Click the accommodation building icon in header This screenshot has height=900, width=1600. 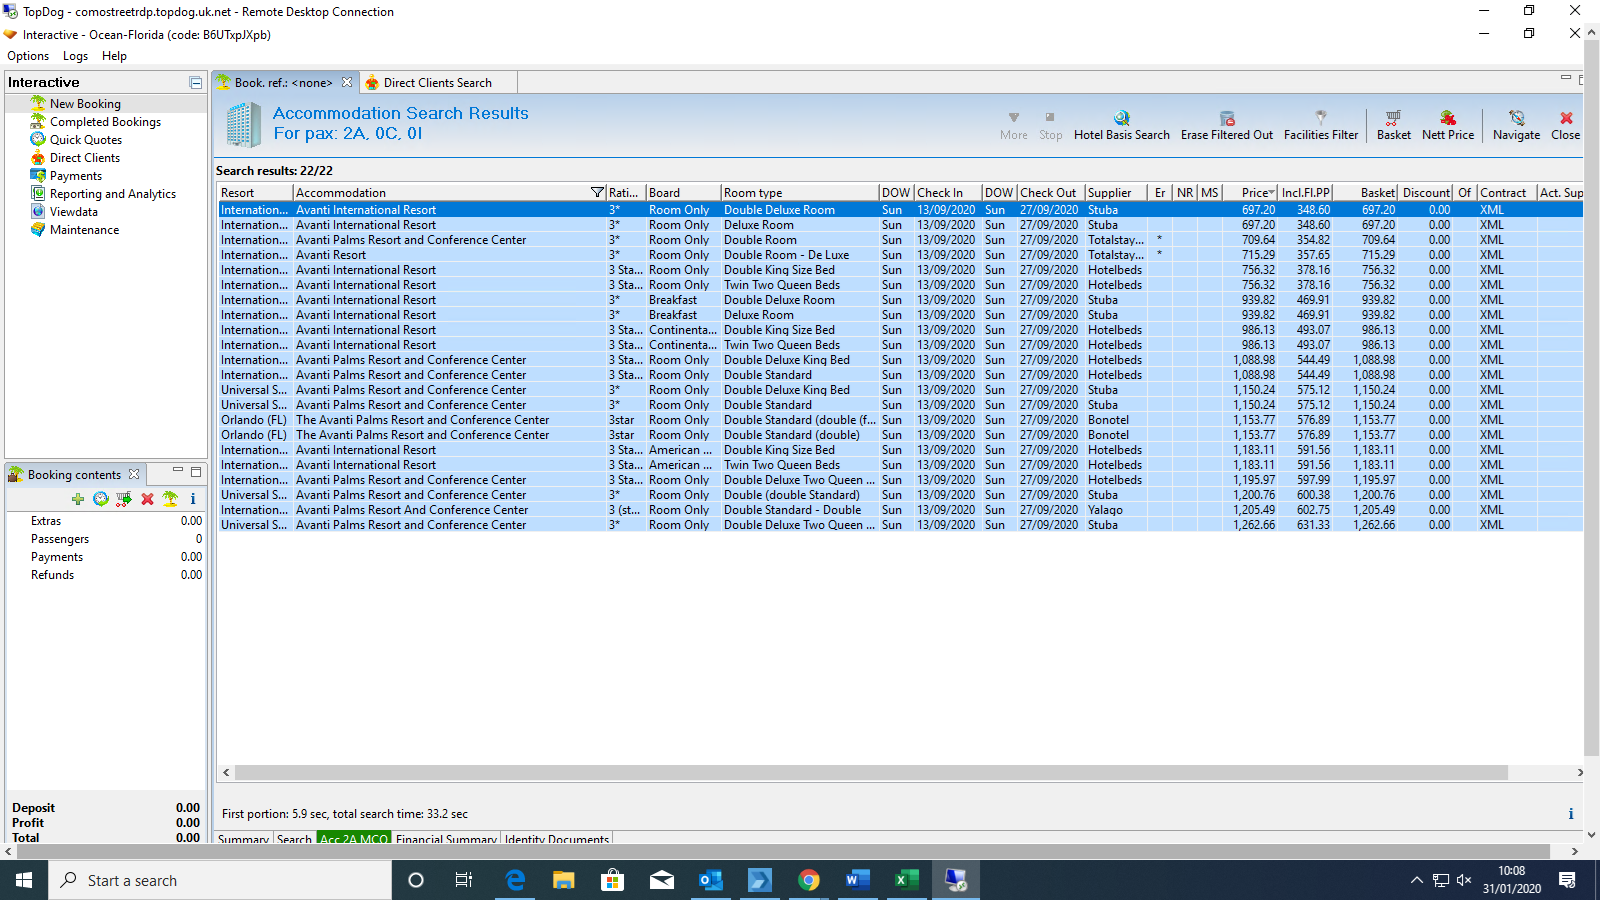click(243, 124)
